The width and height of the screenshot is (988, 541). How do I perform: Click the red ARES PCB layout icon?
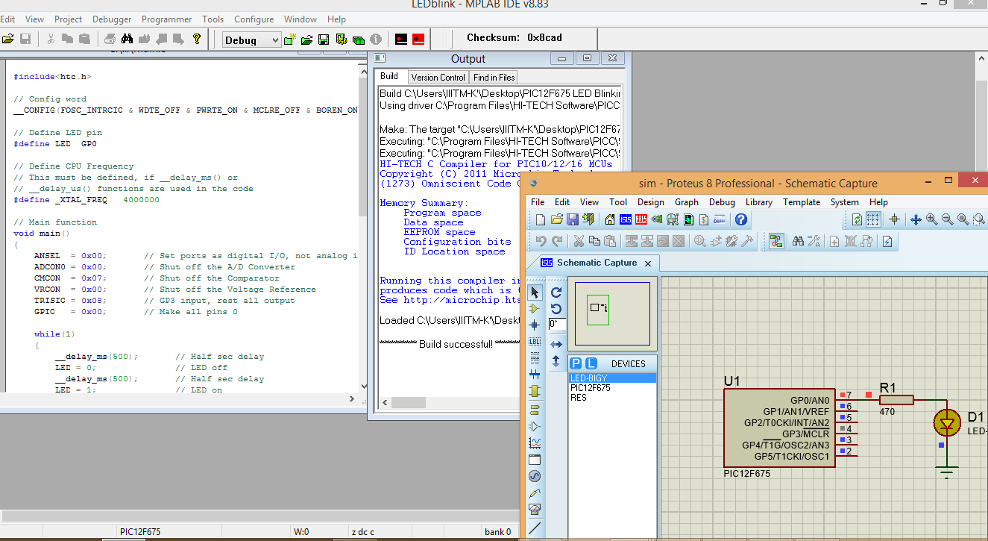641,220
